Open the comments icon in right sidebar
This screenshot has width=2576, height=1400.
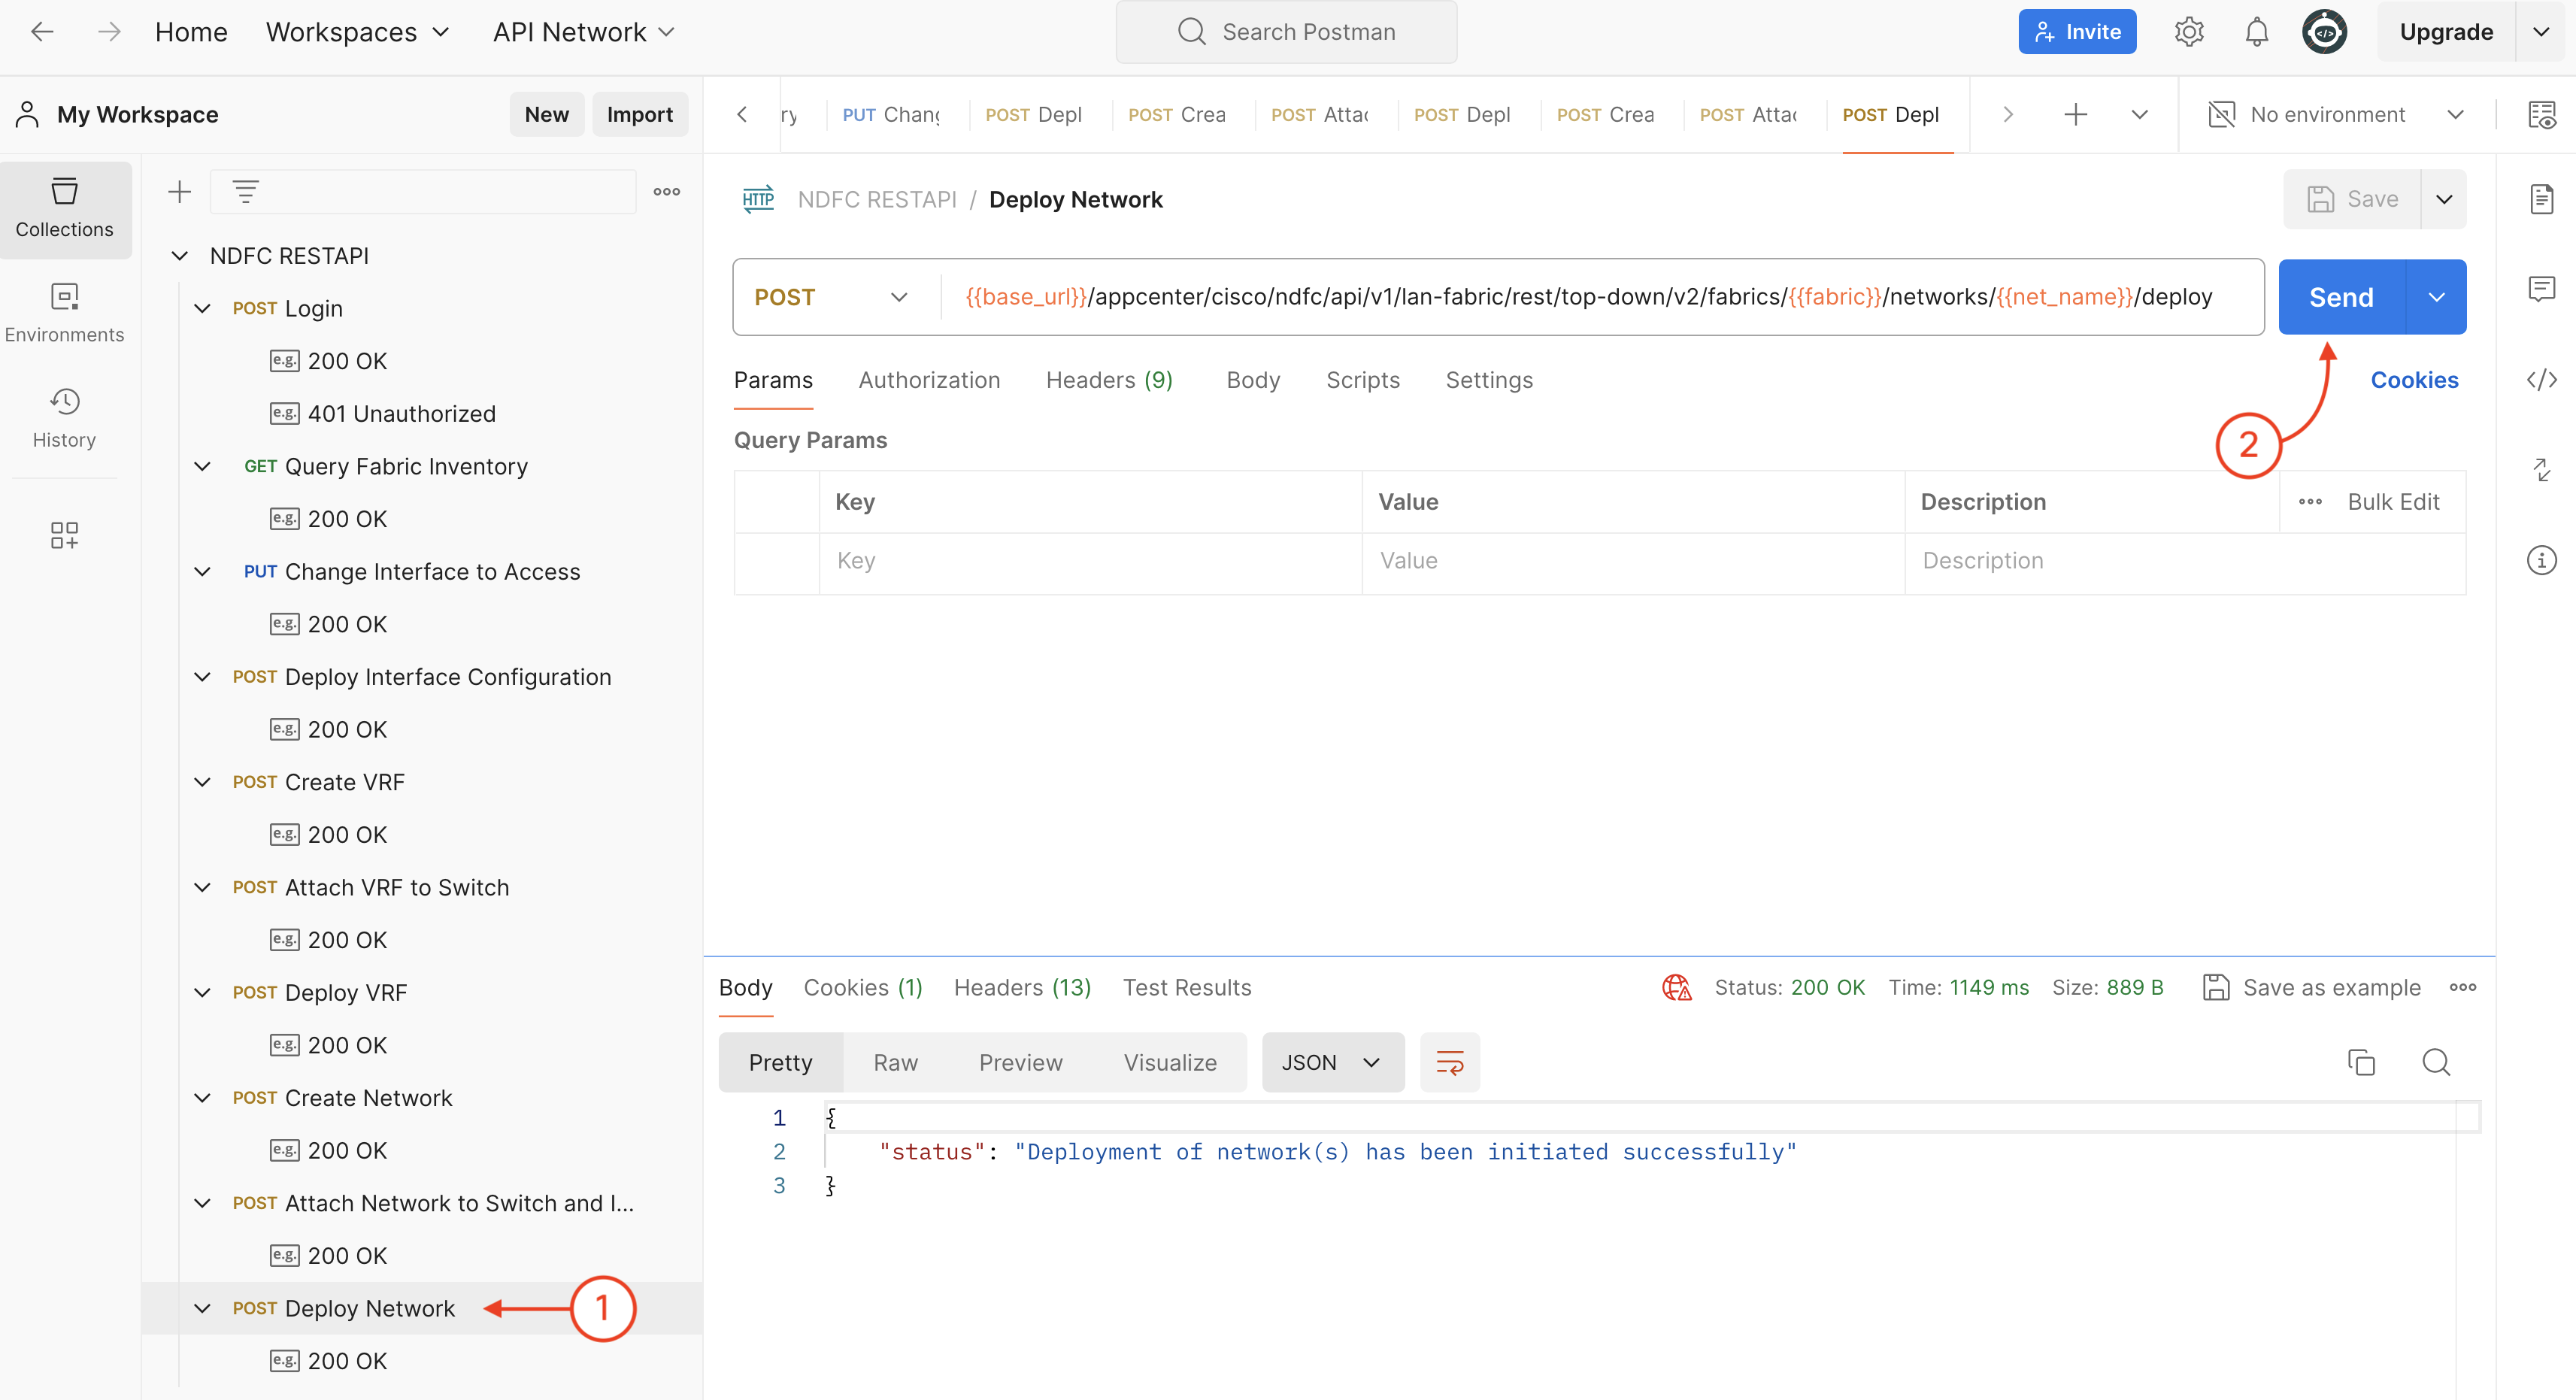click(2541, 290)
